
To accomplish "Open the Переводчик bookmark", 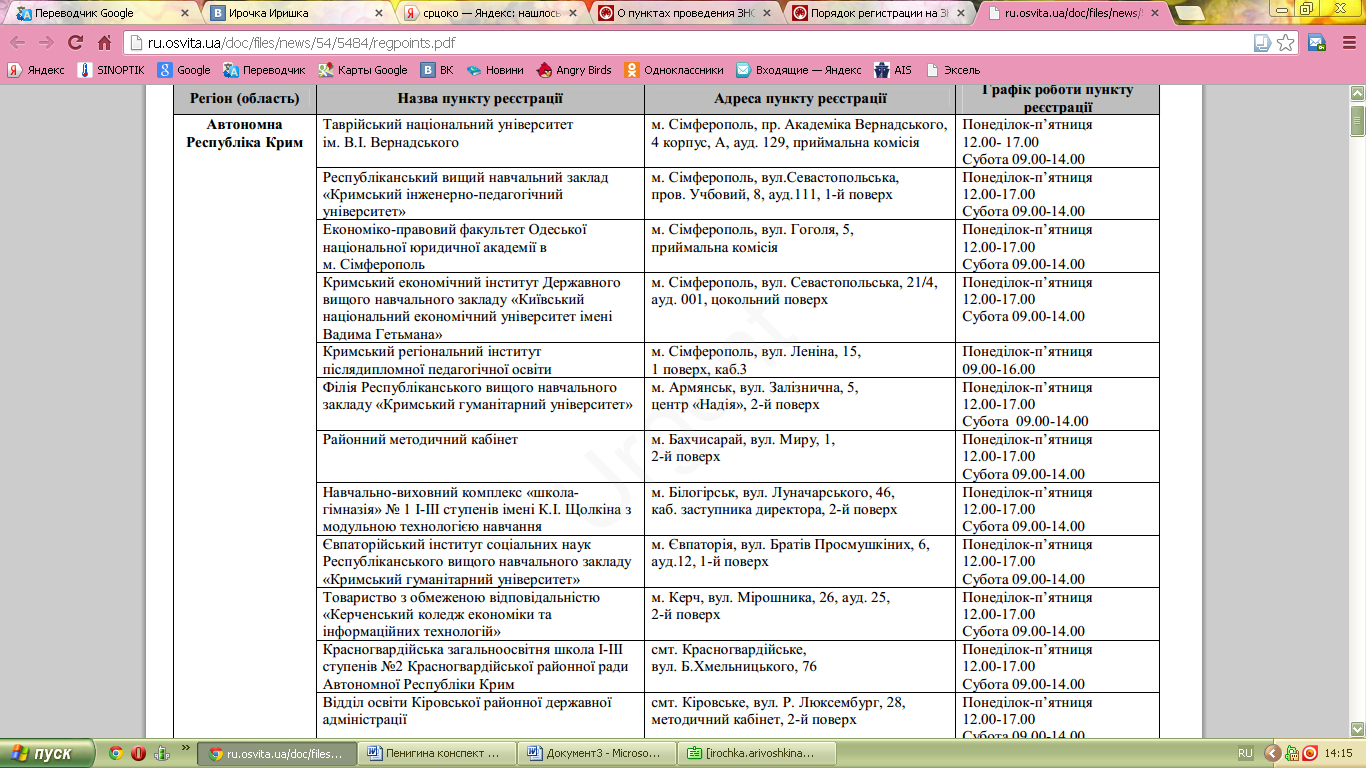I will (x=264, y=70).
